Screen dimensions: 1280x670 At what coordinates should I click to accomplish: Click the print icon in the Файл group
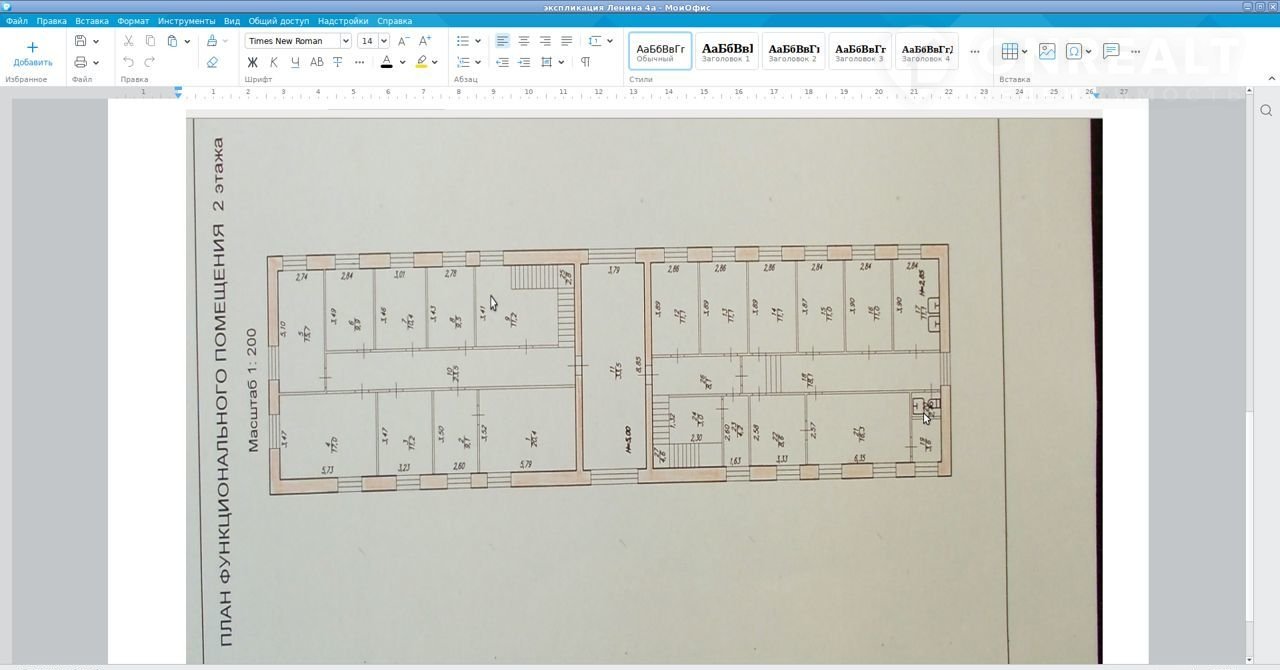coord(81,62)
